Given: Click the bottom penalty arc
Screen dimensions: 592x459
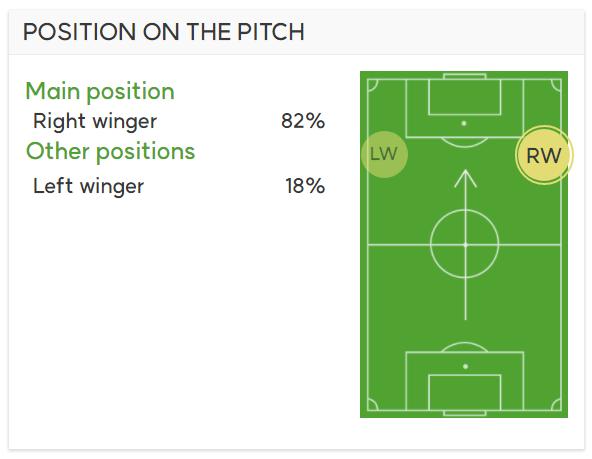Looking at the screenshot, I should (x=464, y=347).
